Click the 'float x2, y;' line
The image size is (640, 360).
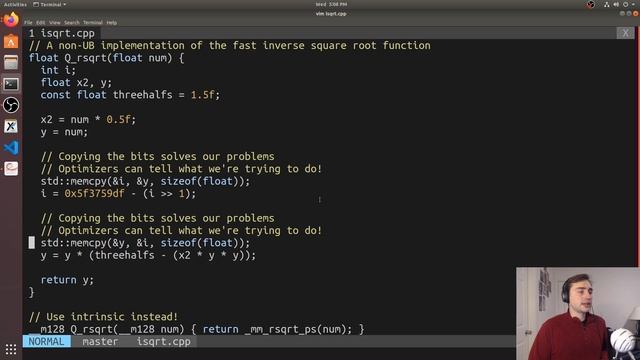click(x=76, y=82)
